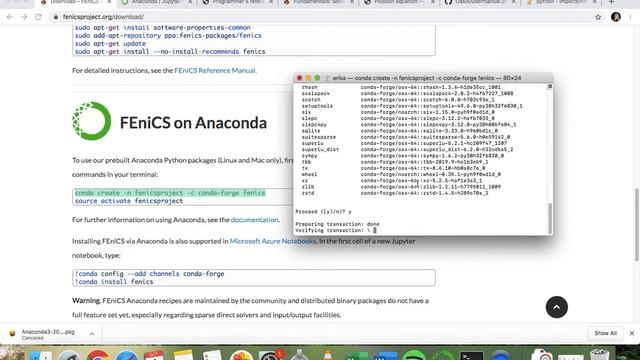
Task: Click the green zoom button of Terminal window
Action: pos(317,78)
